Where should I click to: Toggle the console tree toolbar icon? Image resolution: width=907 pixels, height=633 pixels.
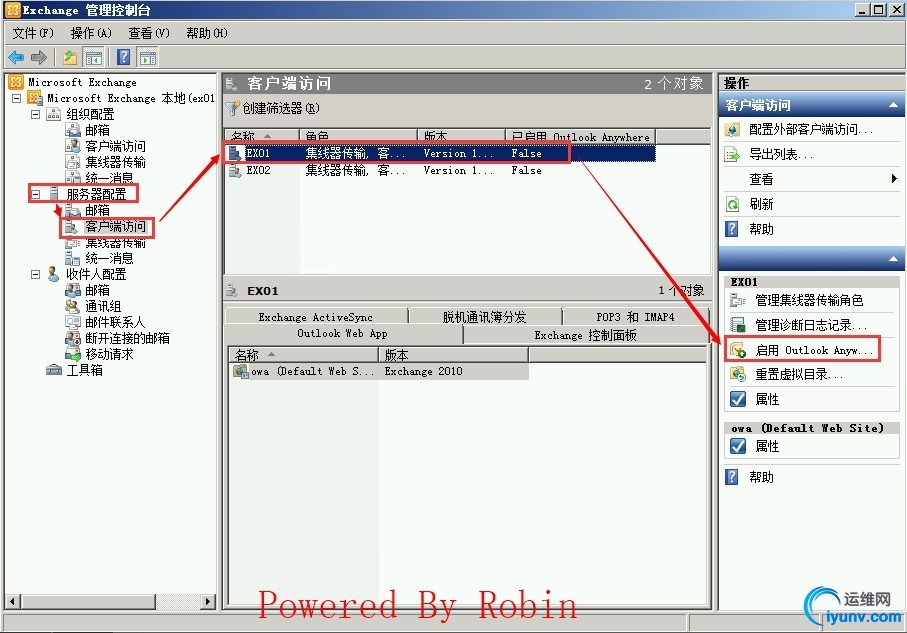pos(93,57)
